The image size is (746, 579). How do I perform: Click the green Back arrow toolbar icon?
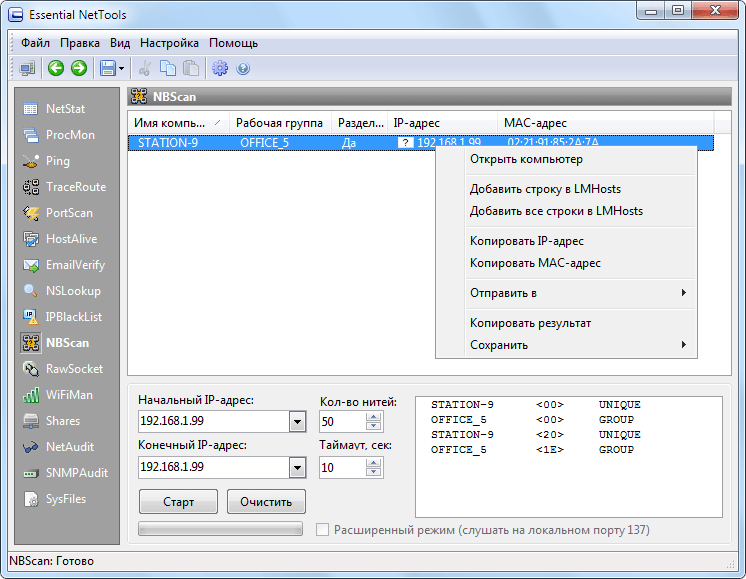[56, 68]
